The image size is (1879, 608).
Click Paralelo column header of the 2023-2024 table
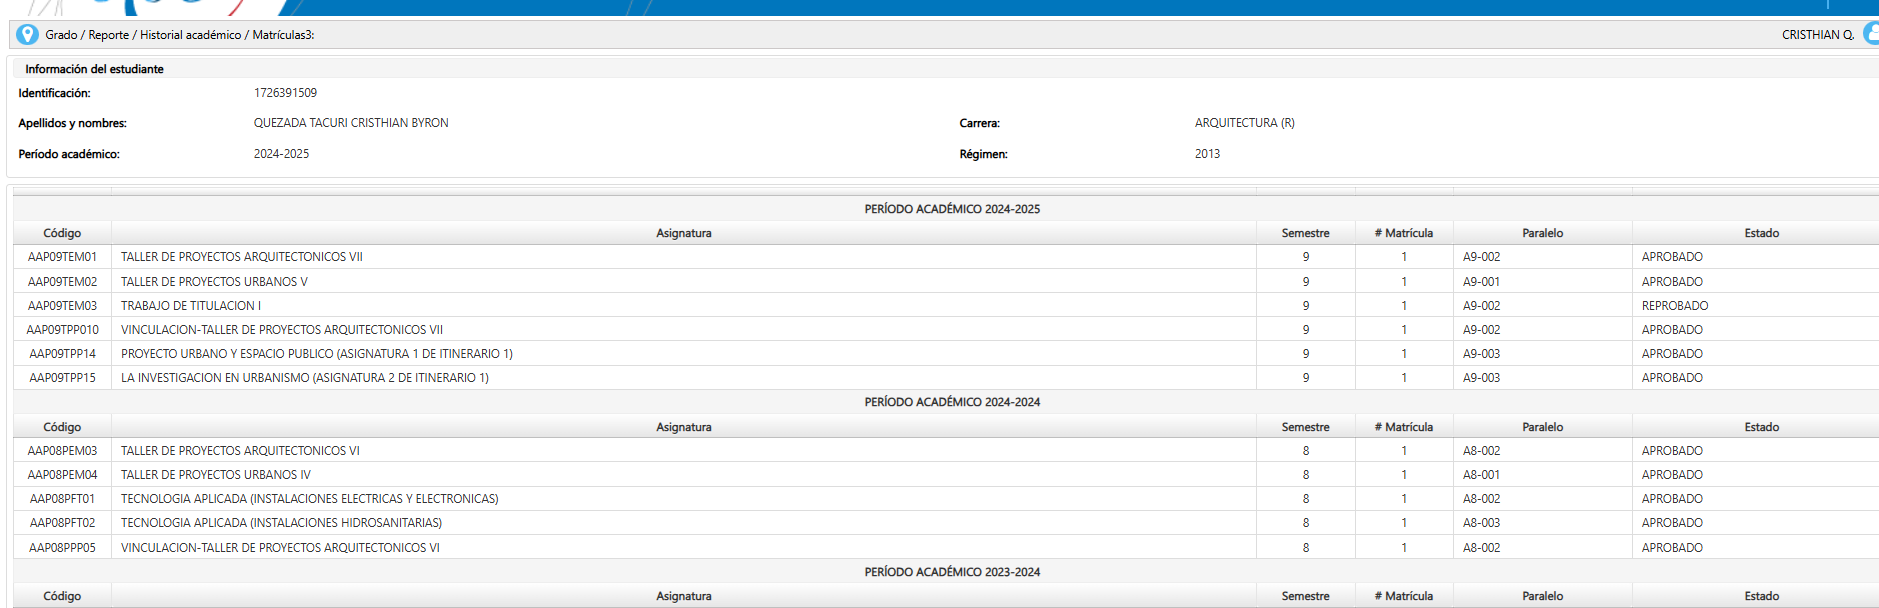(x=1542, y=596)
